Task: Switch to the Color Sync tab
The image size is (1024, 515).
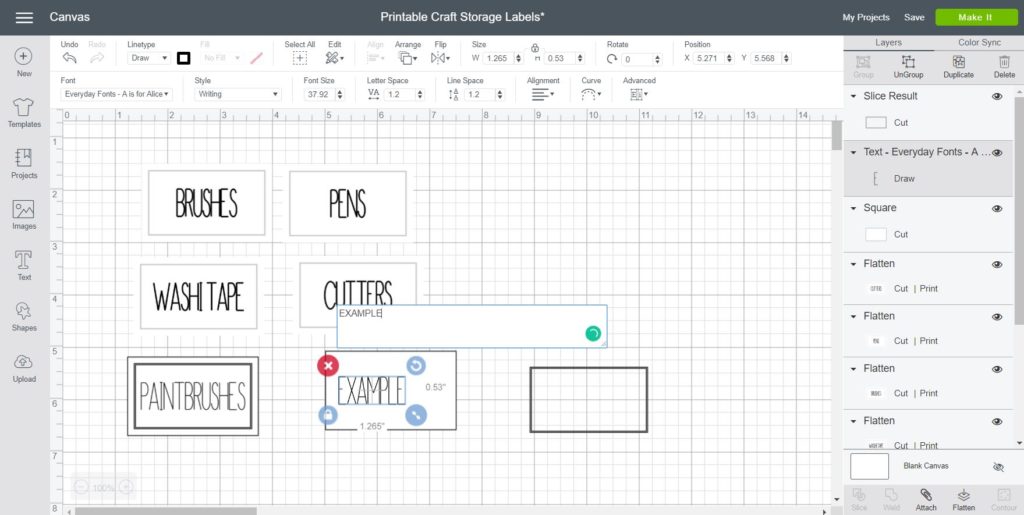Action: point(978,43)
